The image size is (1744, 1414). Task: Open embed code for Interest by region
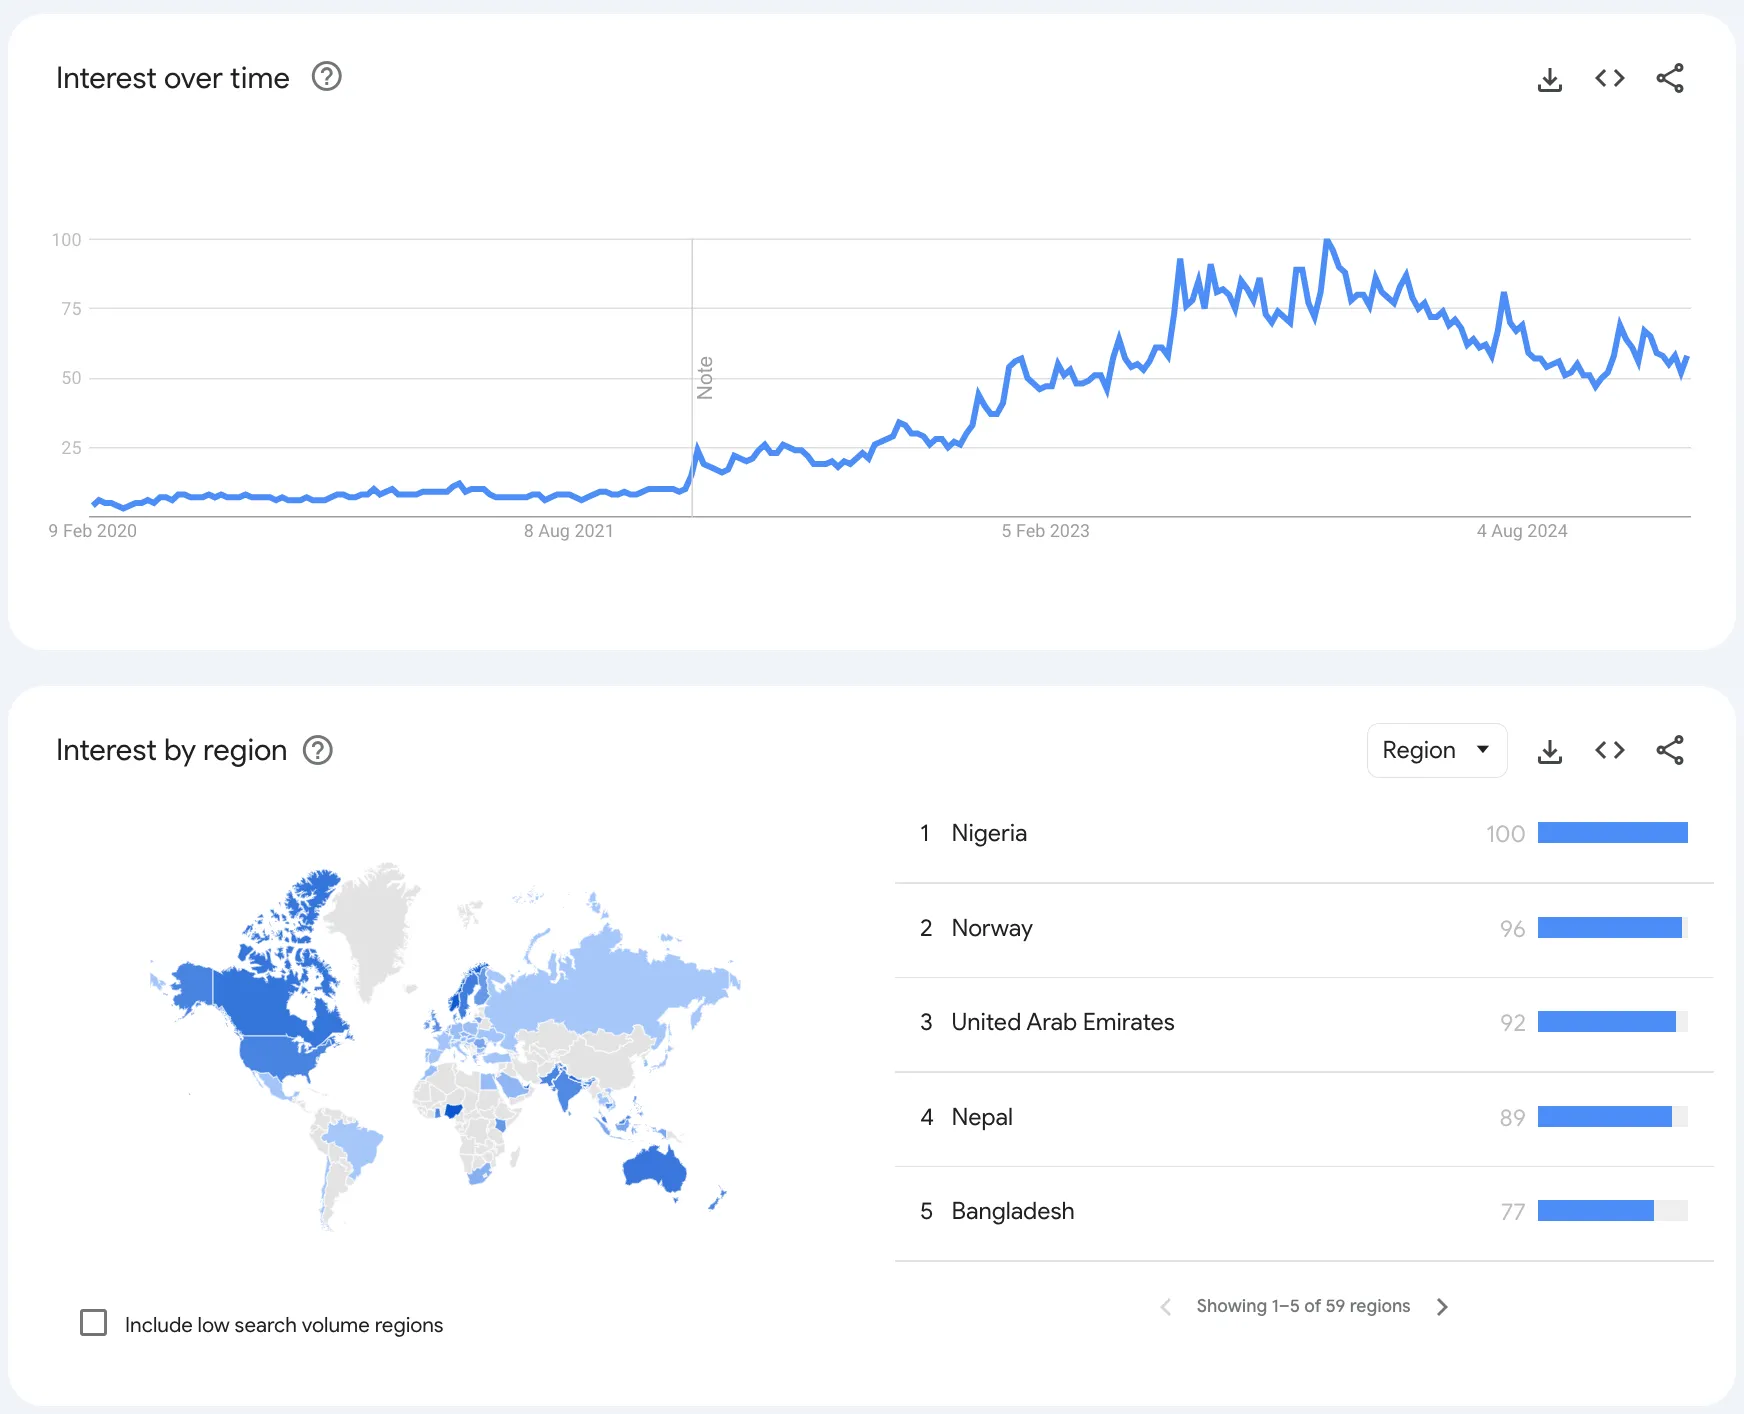(x=1609, y=750)
